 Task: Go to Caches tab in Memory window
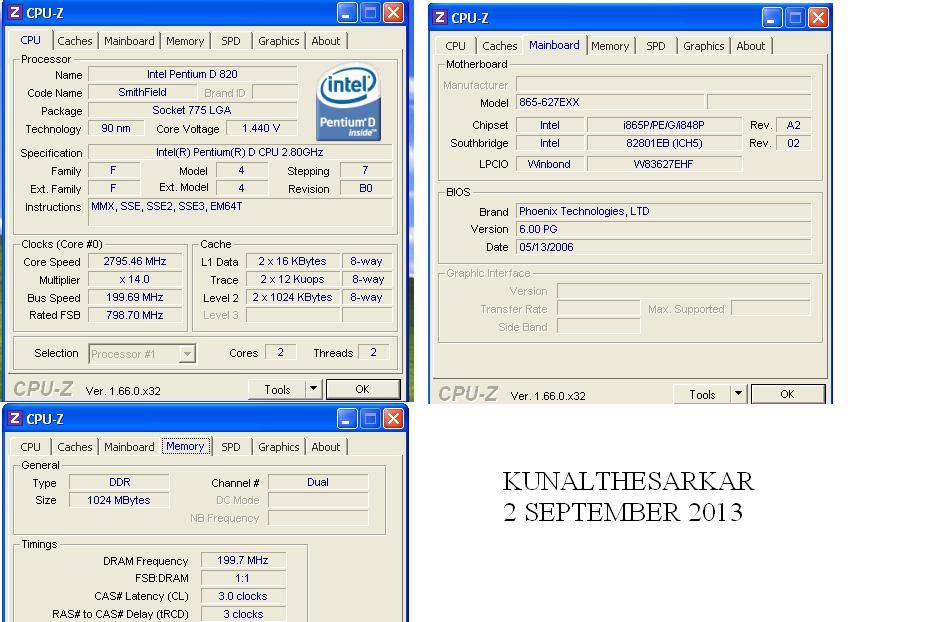[x=75, y=447]
